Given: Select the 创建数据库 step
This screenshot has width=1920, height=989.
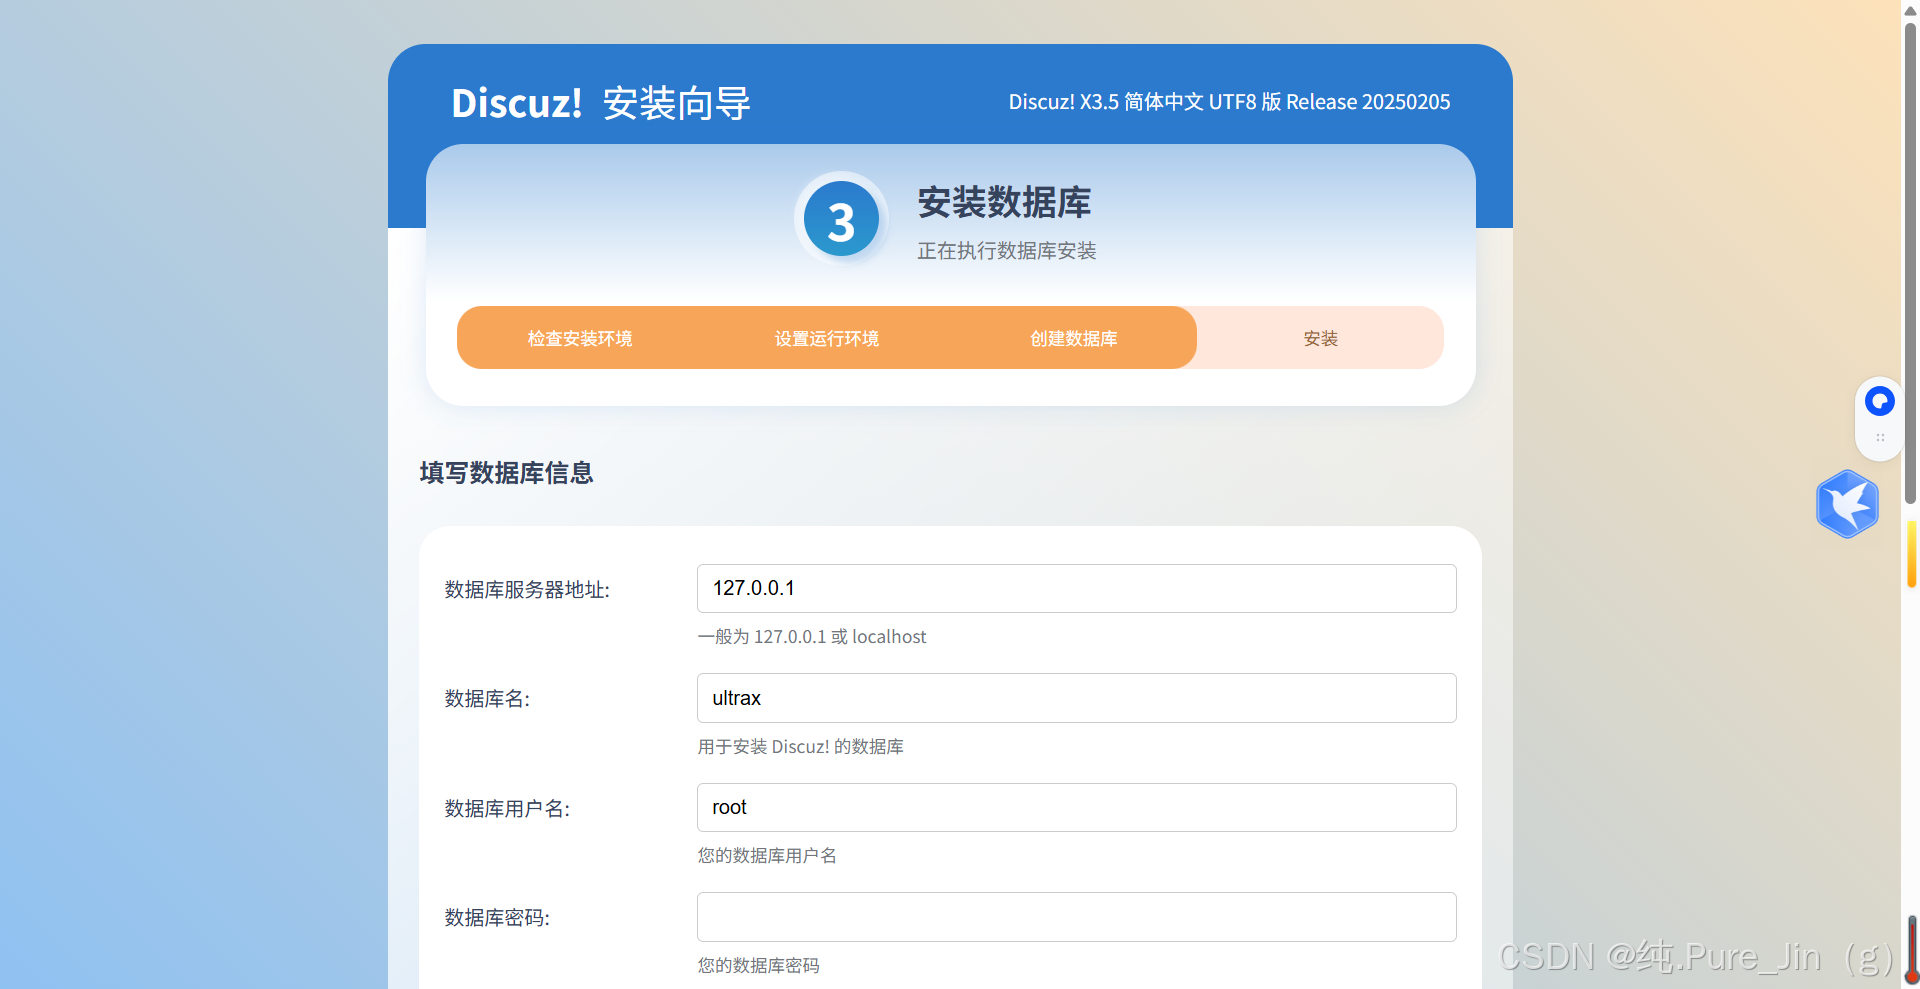Looking at the screenshot, I should coord(1074,338).
